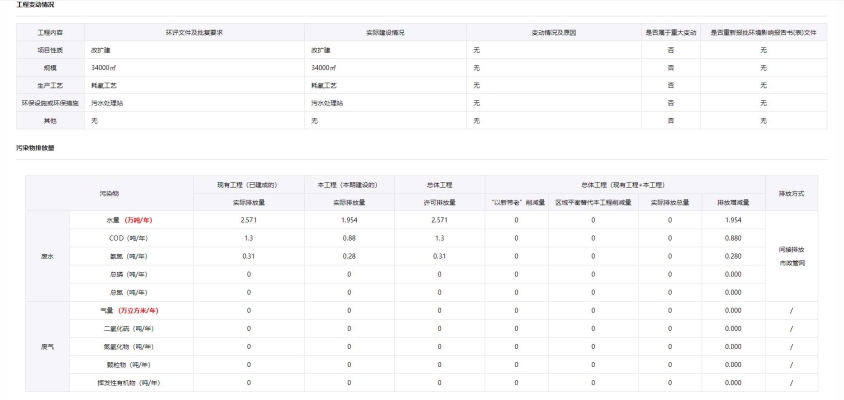Image resolution: width=844 pixels, height=400 pixels.
Task: Click the 污染物排放量 section heading
Action: coord(35,148)
